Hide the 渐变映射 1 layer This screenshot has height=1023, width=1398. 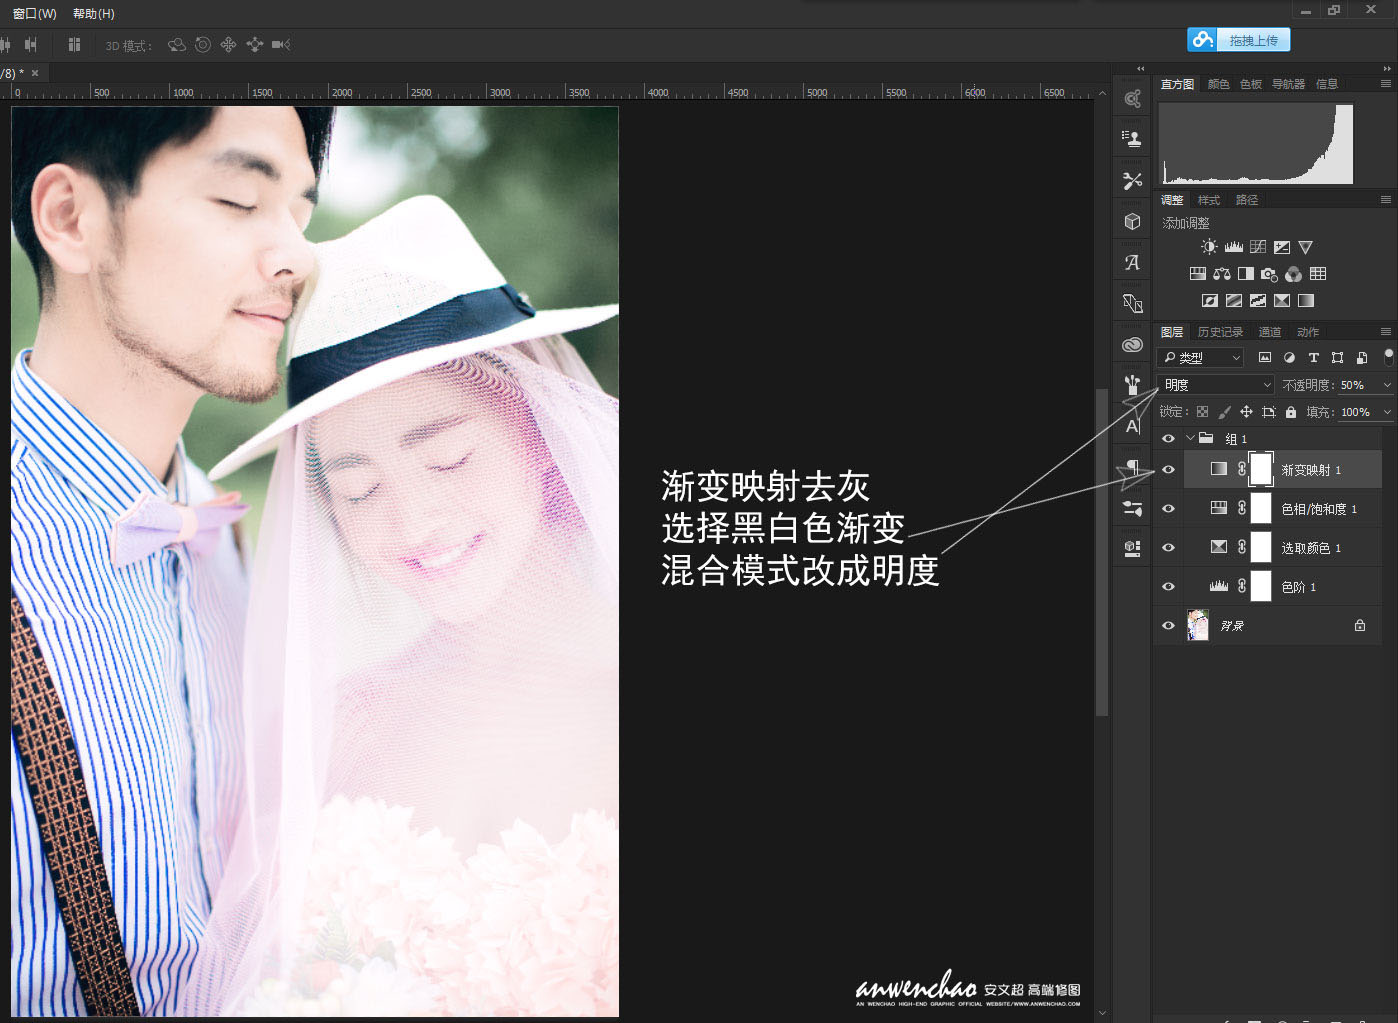coord(1168,469)
